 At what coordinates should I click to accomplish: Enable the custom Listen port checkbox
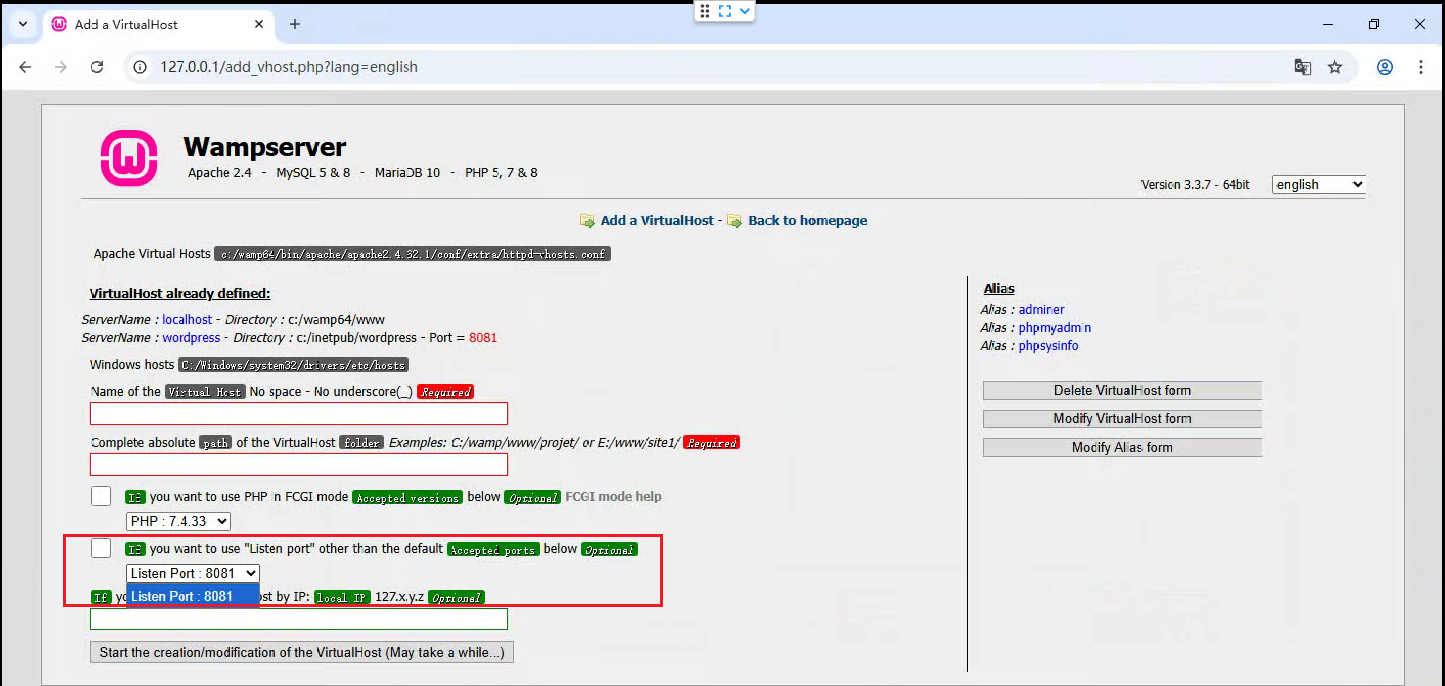[x=101, y=548]
